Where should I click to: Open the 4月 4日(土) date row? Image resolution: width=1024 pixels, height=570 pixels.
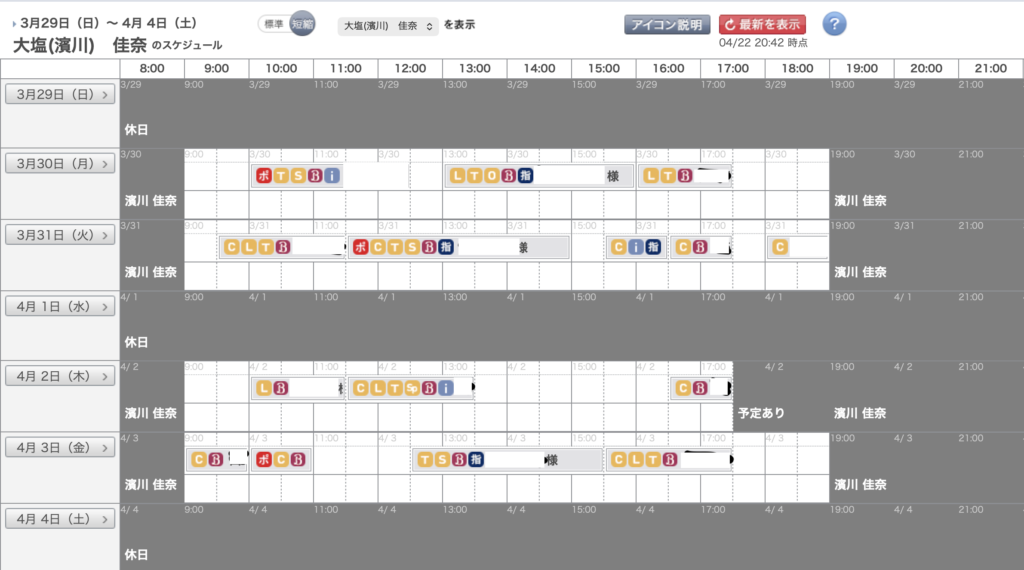(59, 519)
